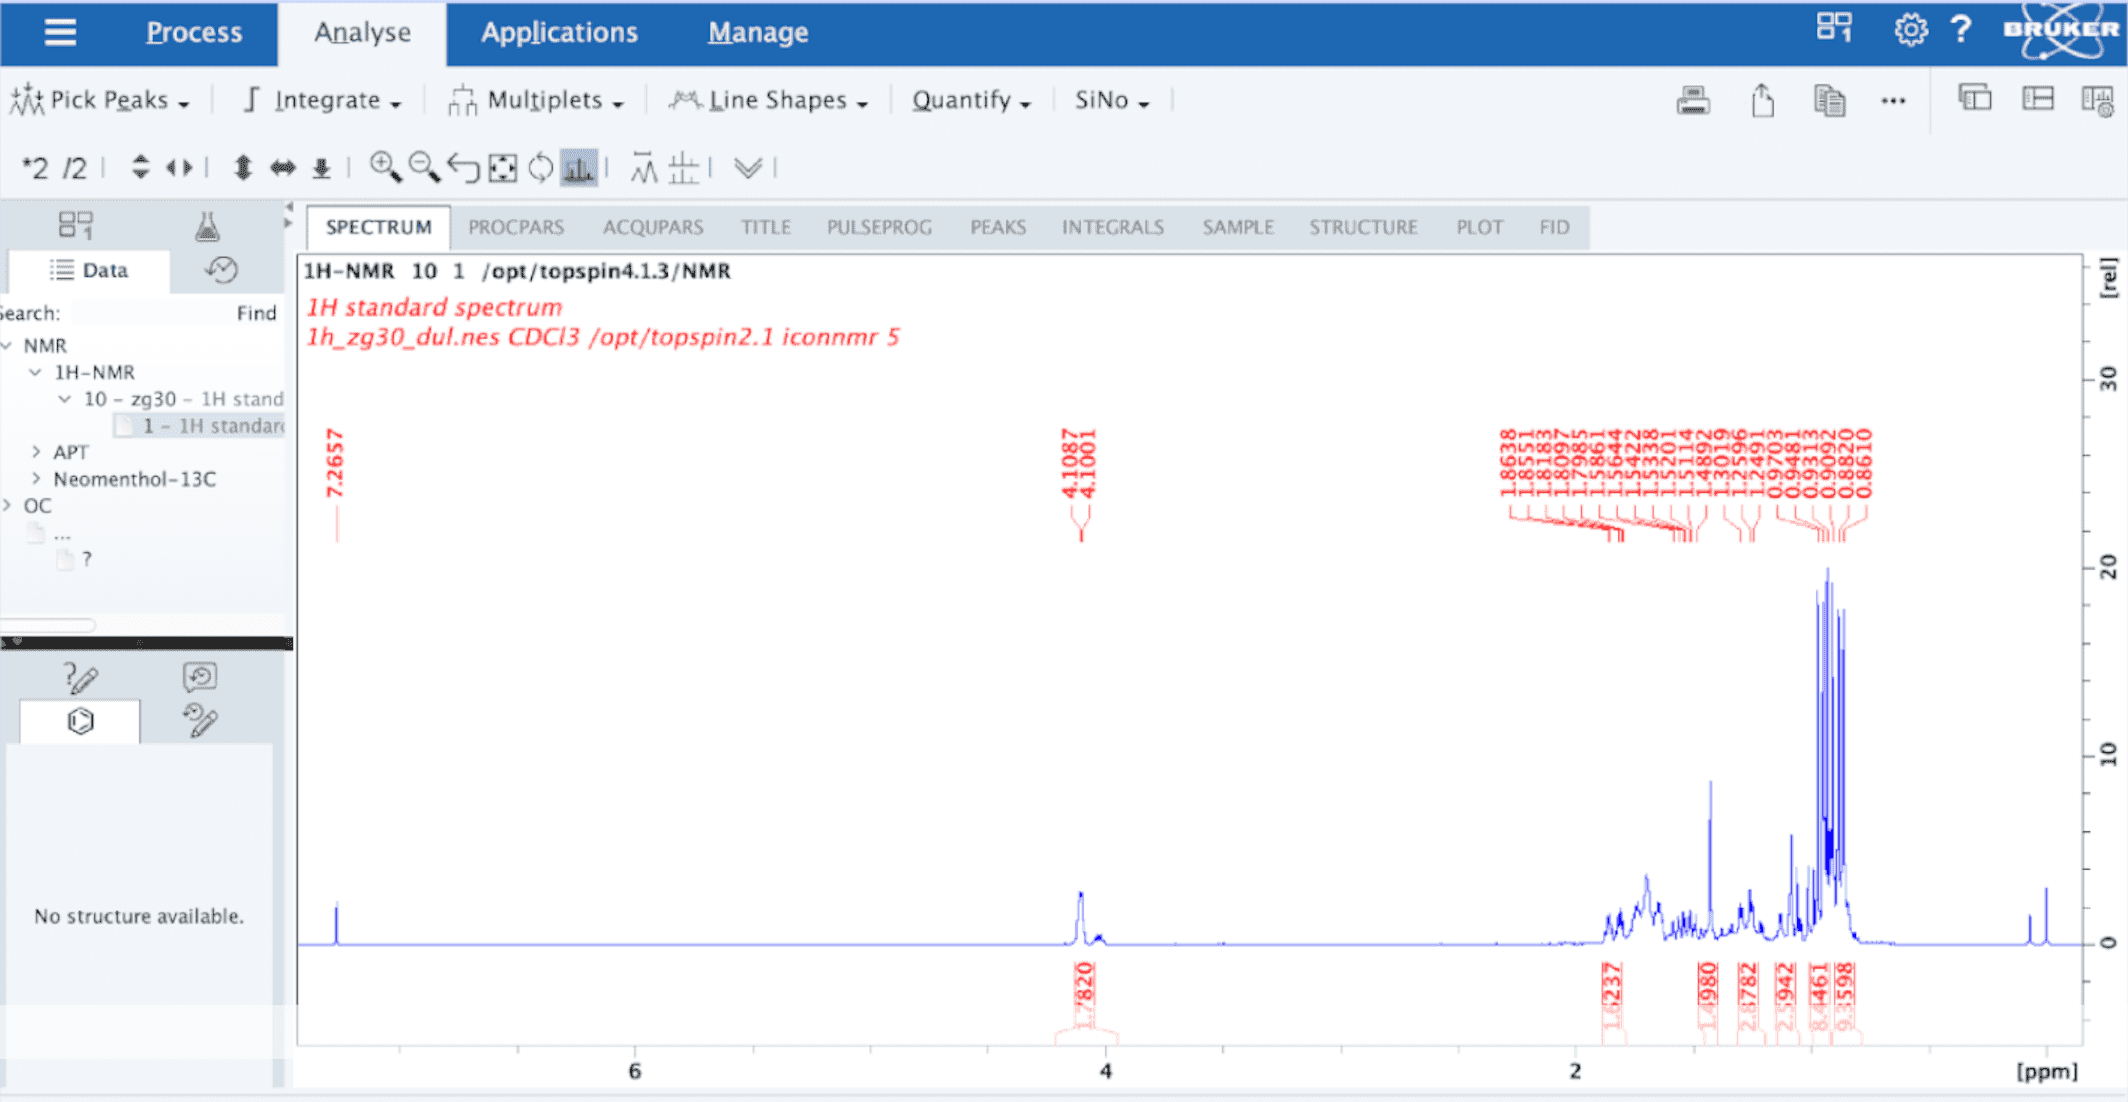The height and width of the screenshot is (1102, 2128).
Task: Expand the Neomenthol-13C dataset node
Action: (37, 479)
